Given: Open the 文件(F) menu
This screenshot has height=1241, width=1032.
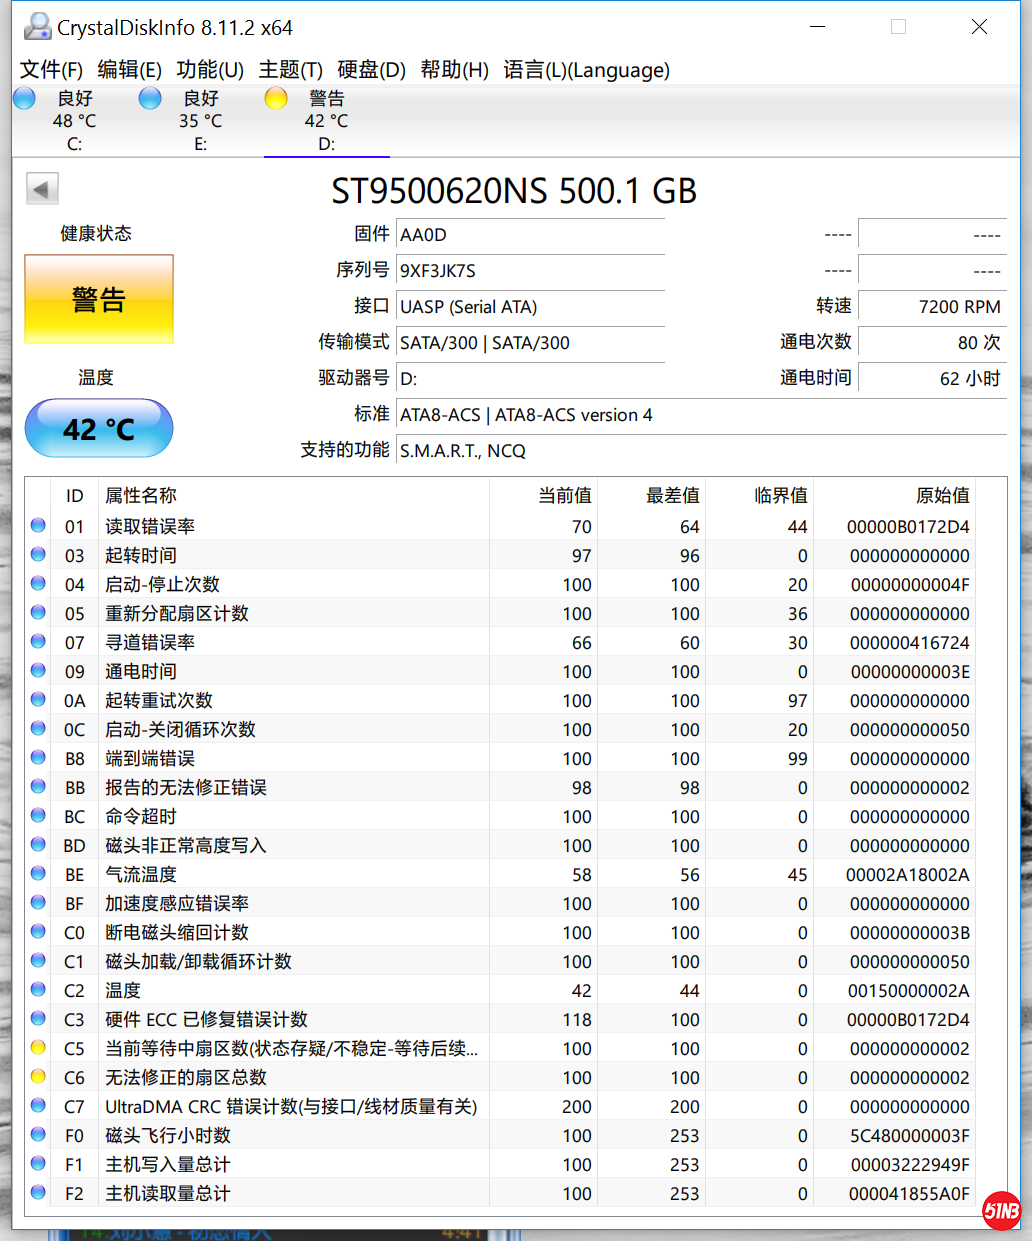Looking at the screenshot, I should (51, 70).
